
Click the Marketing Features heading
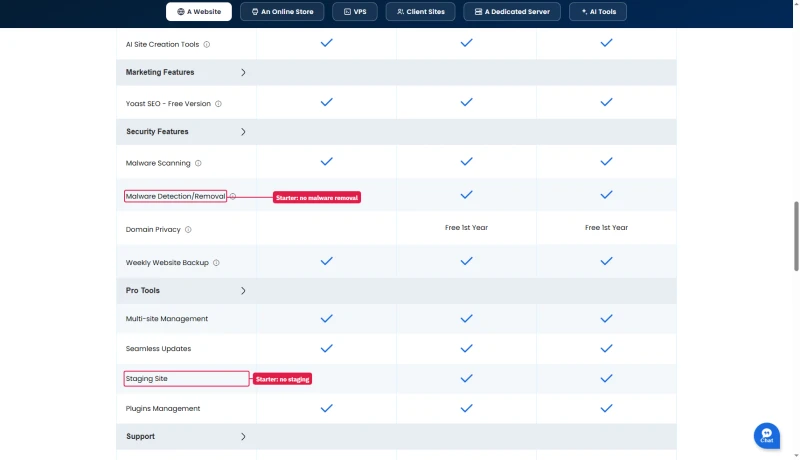160,72
